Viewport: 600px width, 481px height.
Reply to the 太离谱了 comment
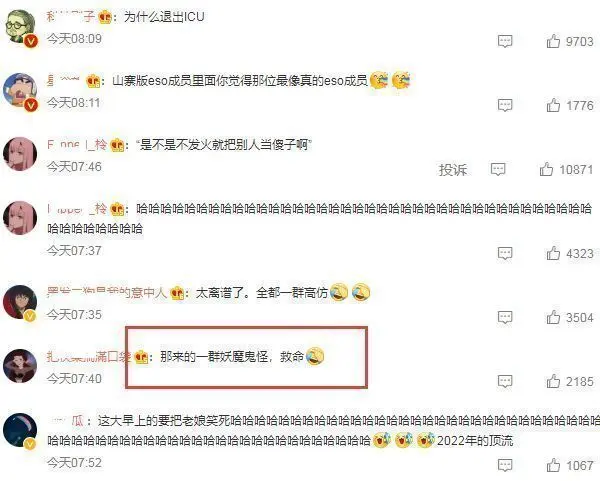[x=505, y=317]
